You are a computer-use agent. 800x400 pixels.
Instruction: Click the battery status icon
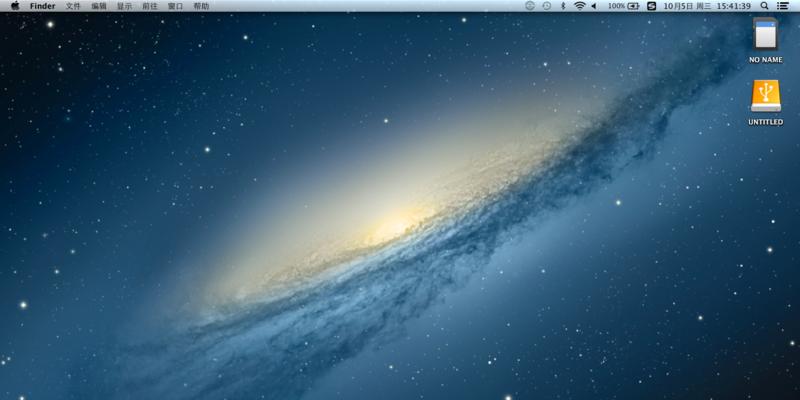634,6
